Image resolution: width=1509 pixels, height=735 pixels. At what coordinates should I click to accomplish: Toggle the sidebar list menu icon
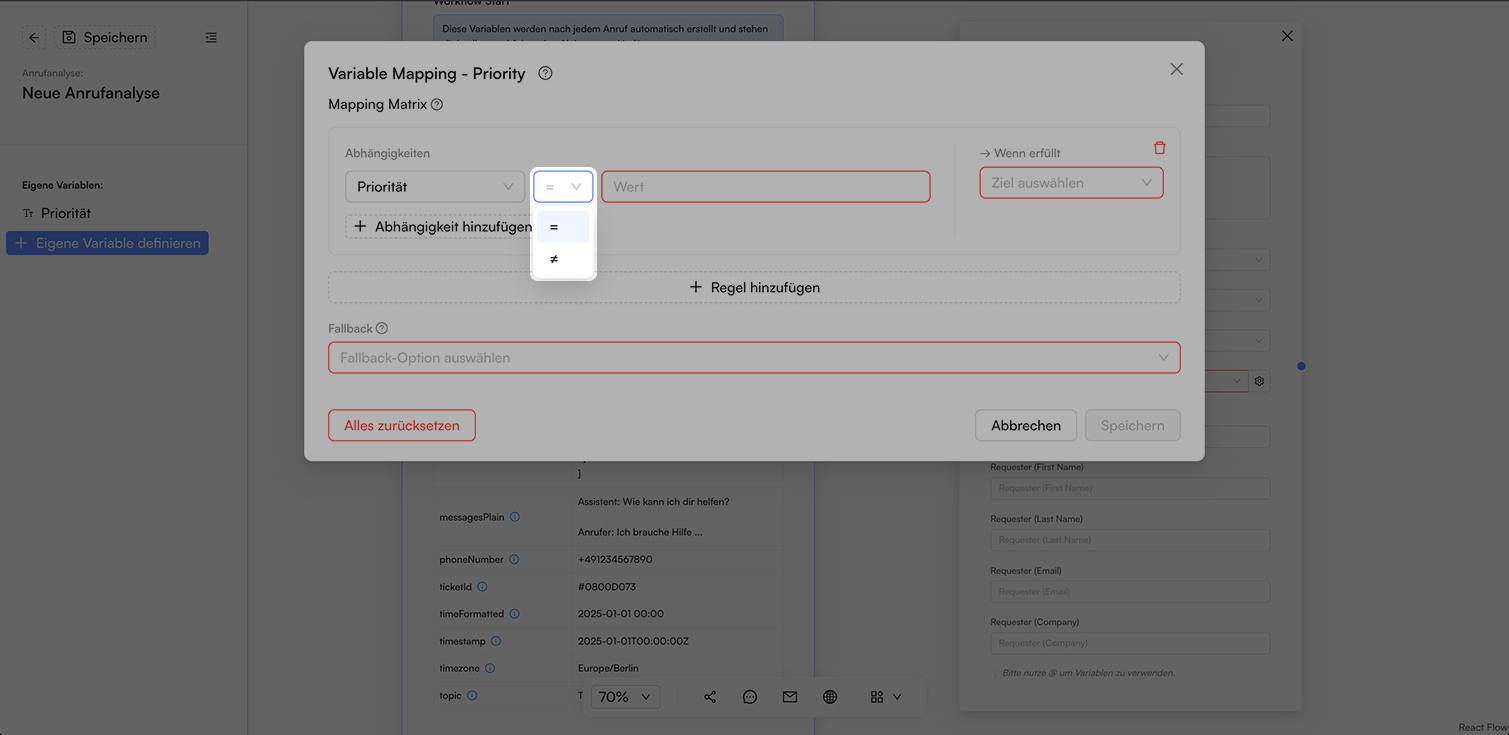click(211, 38)
